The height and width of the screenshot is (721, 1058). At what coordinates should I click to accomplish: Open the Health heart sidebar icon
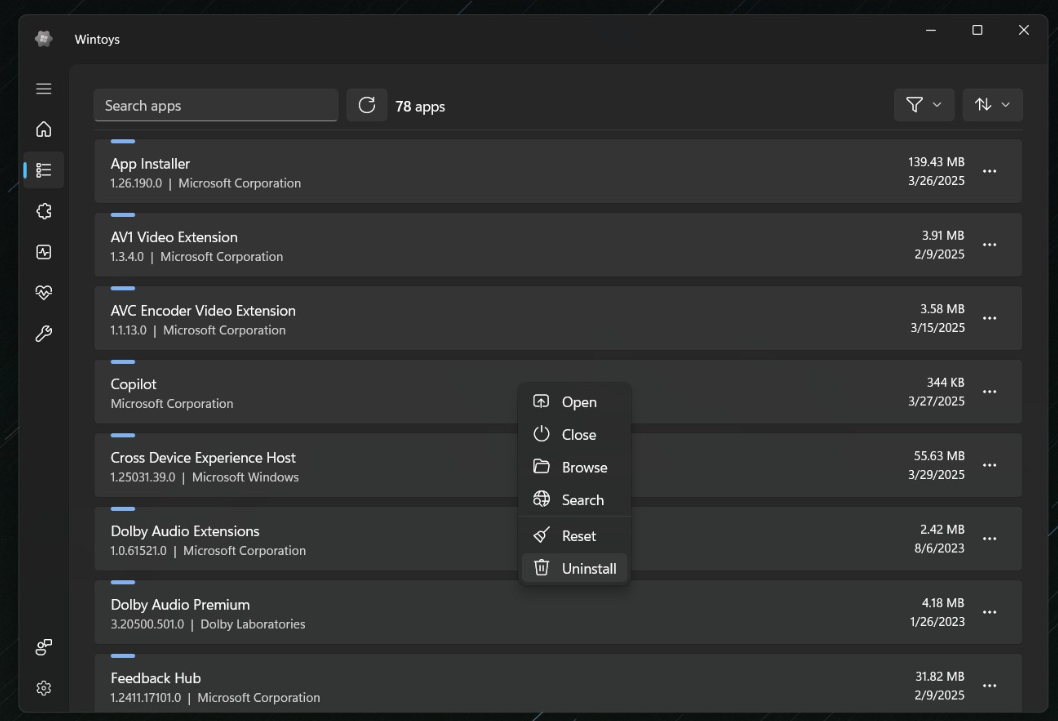click(x=44, y=293)
